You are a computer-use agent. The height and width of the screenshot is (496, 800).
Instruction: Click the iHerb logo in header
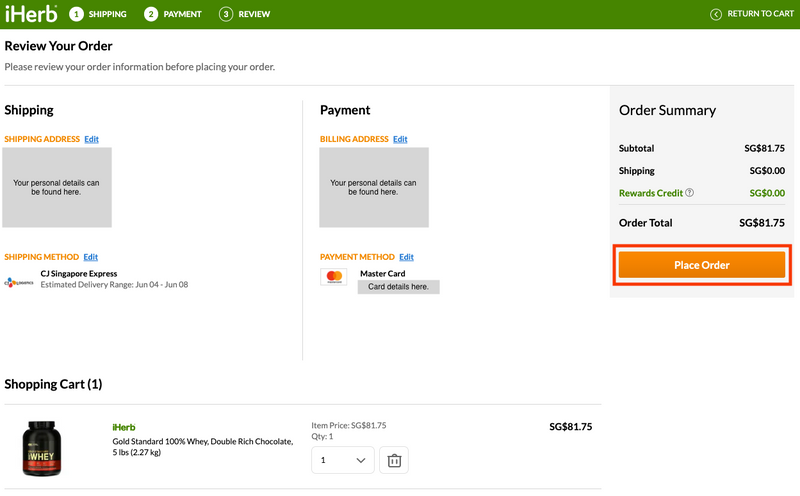click(31, 14)
